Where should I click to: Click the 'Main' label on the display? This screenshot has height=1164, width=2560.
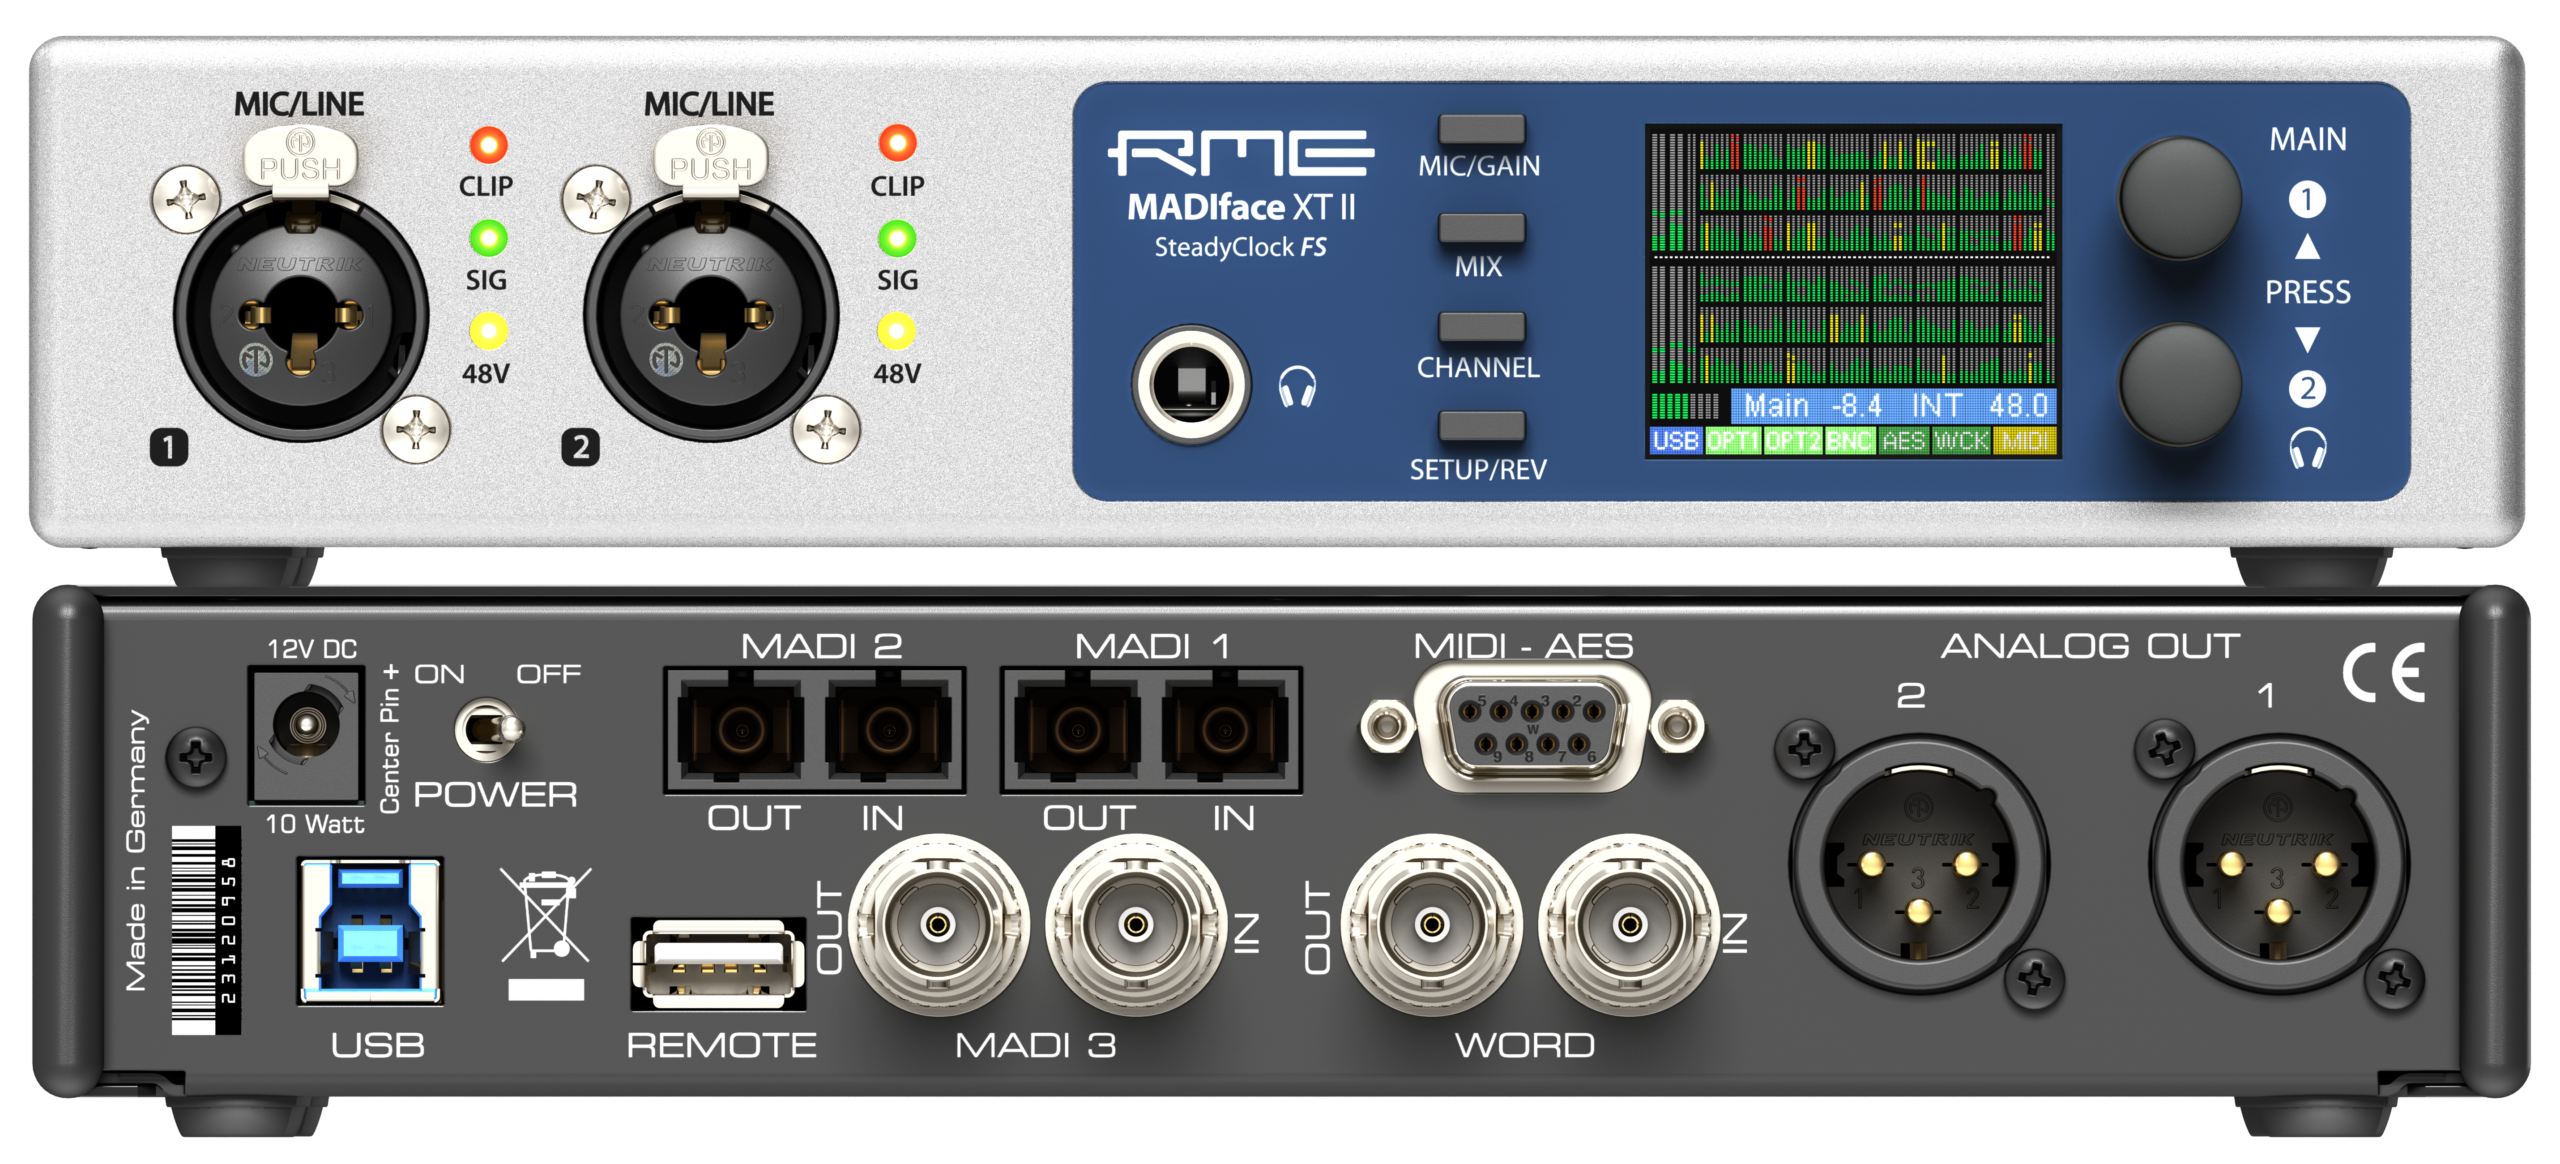point(1776,406)
